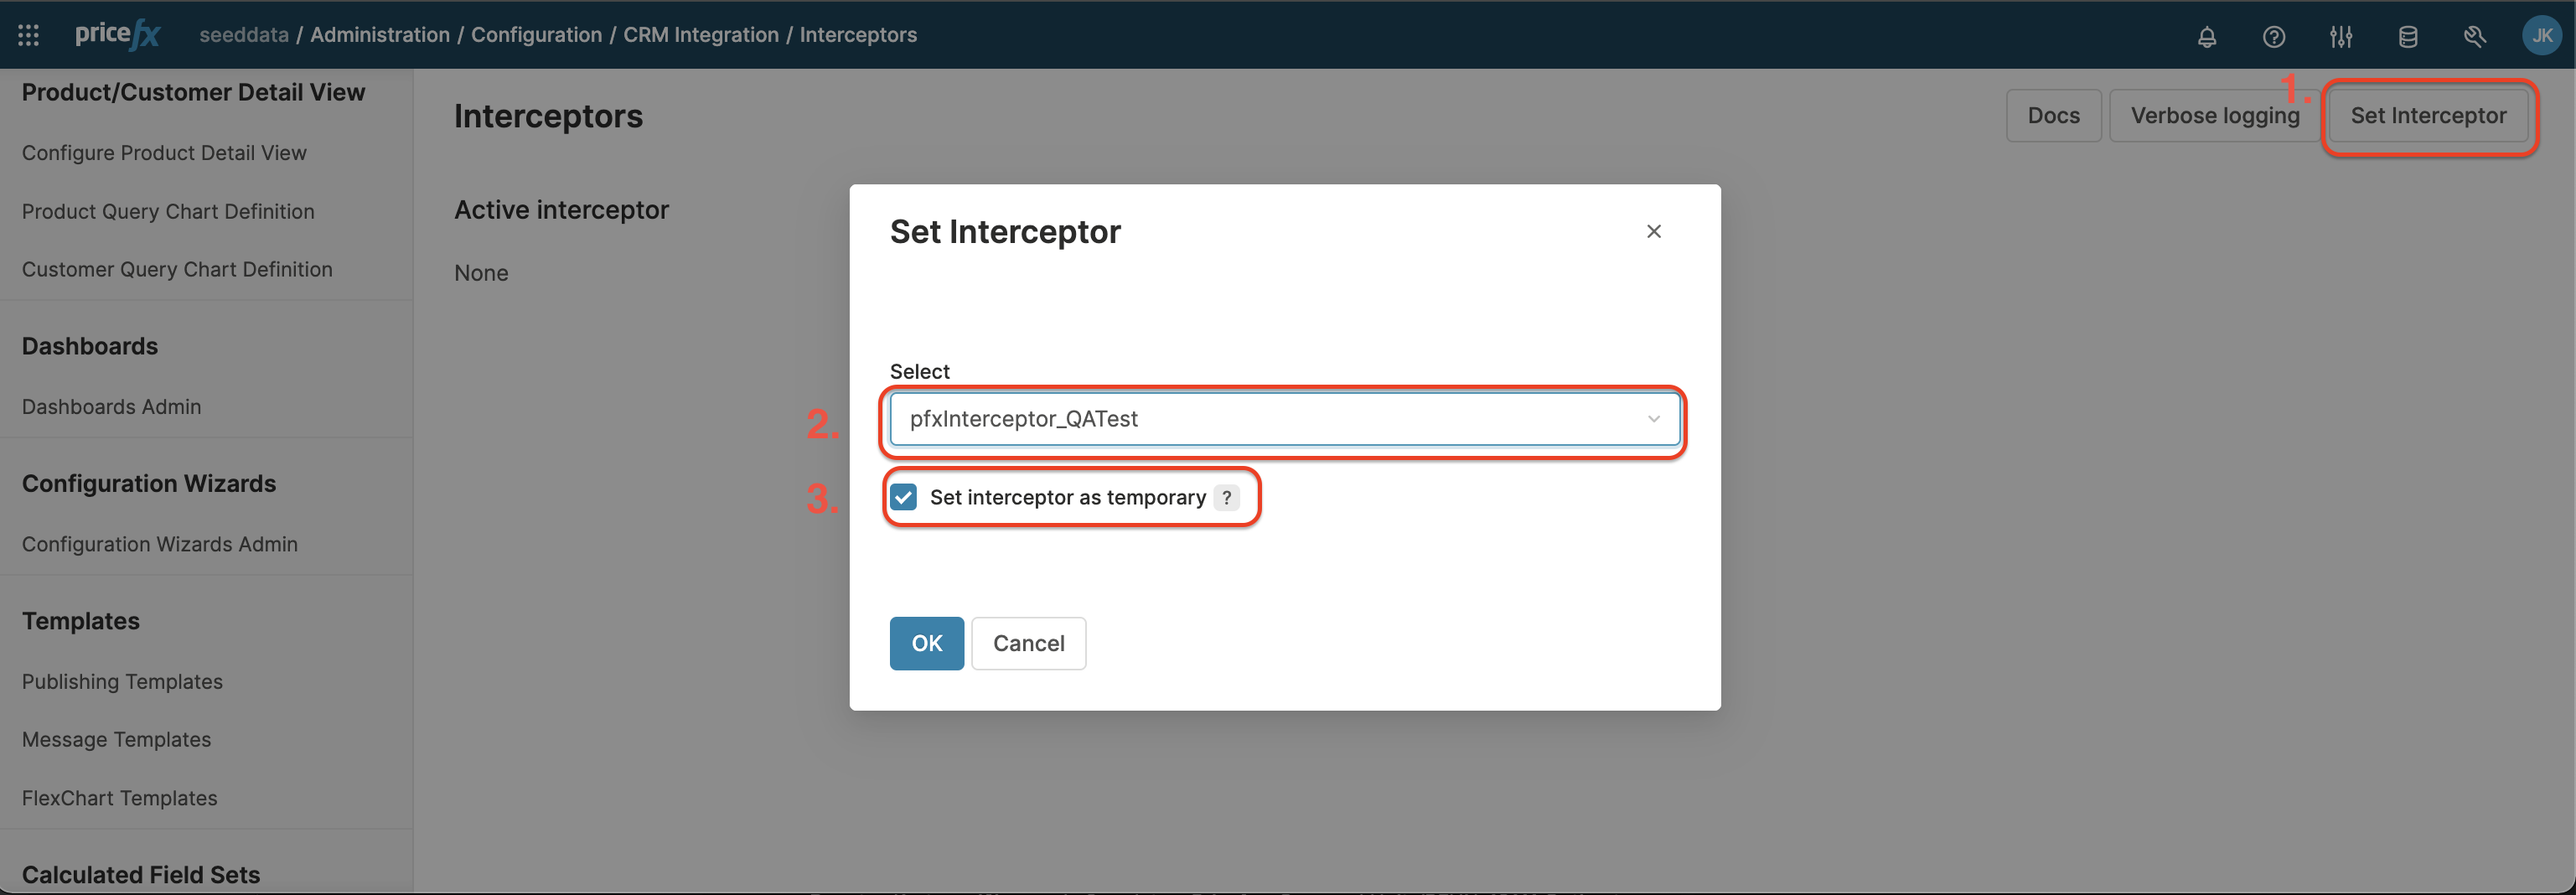Click the temporary interceptor help tooltip icon

pyautogui.click(x=1227, y=497)
